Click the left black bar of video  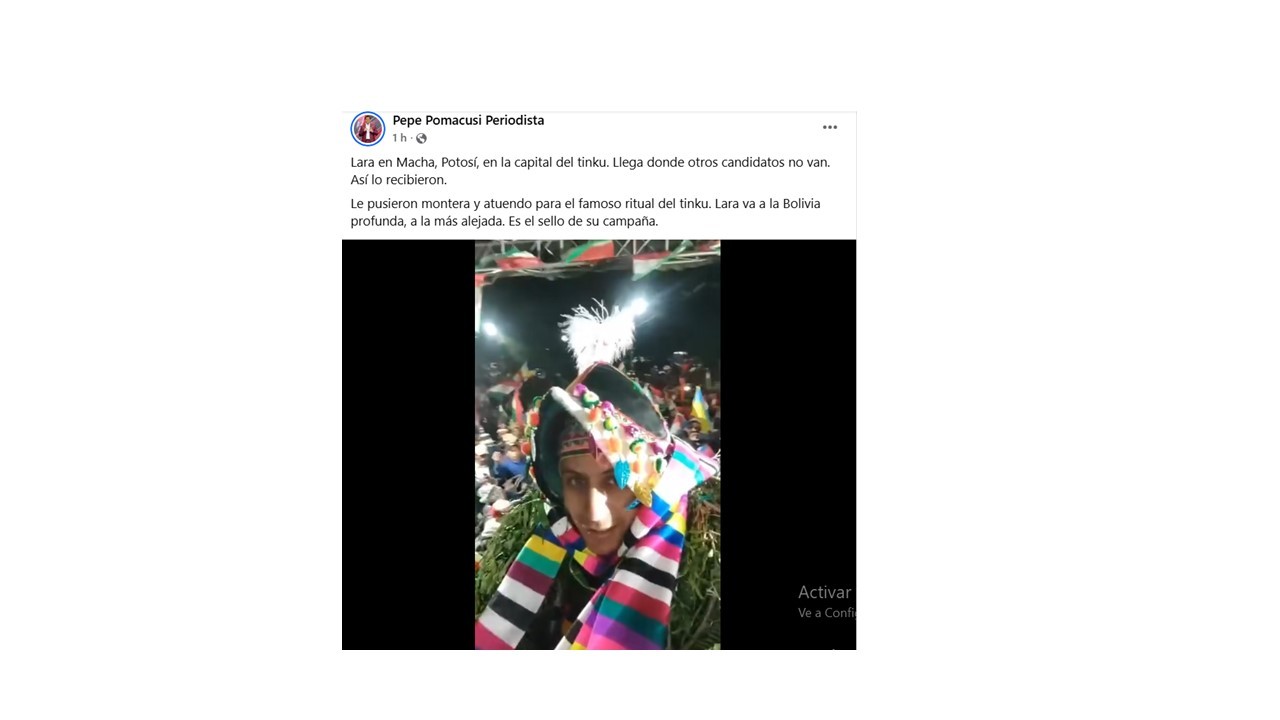(408, 445)
